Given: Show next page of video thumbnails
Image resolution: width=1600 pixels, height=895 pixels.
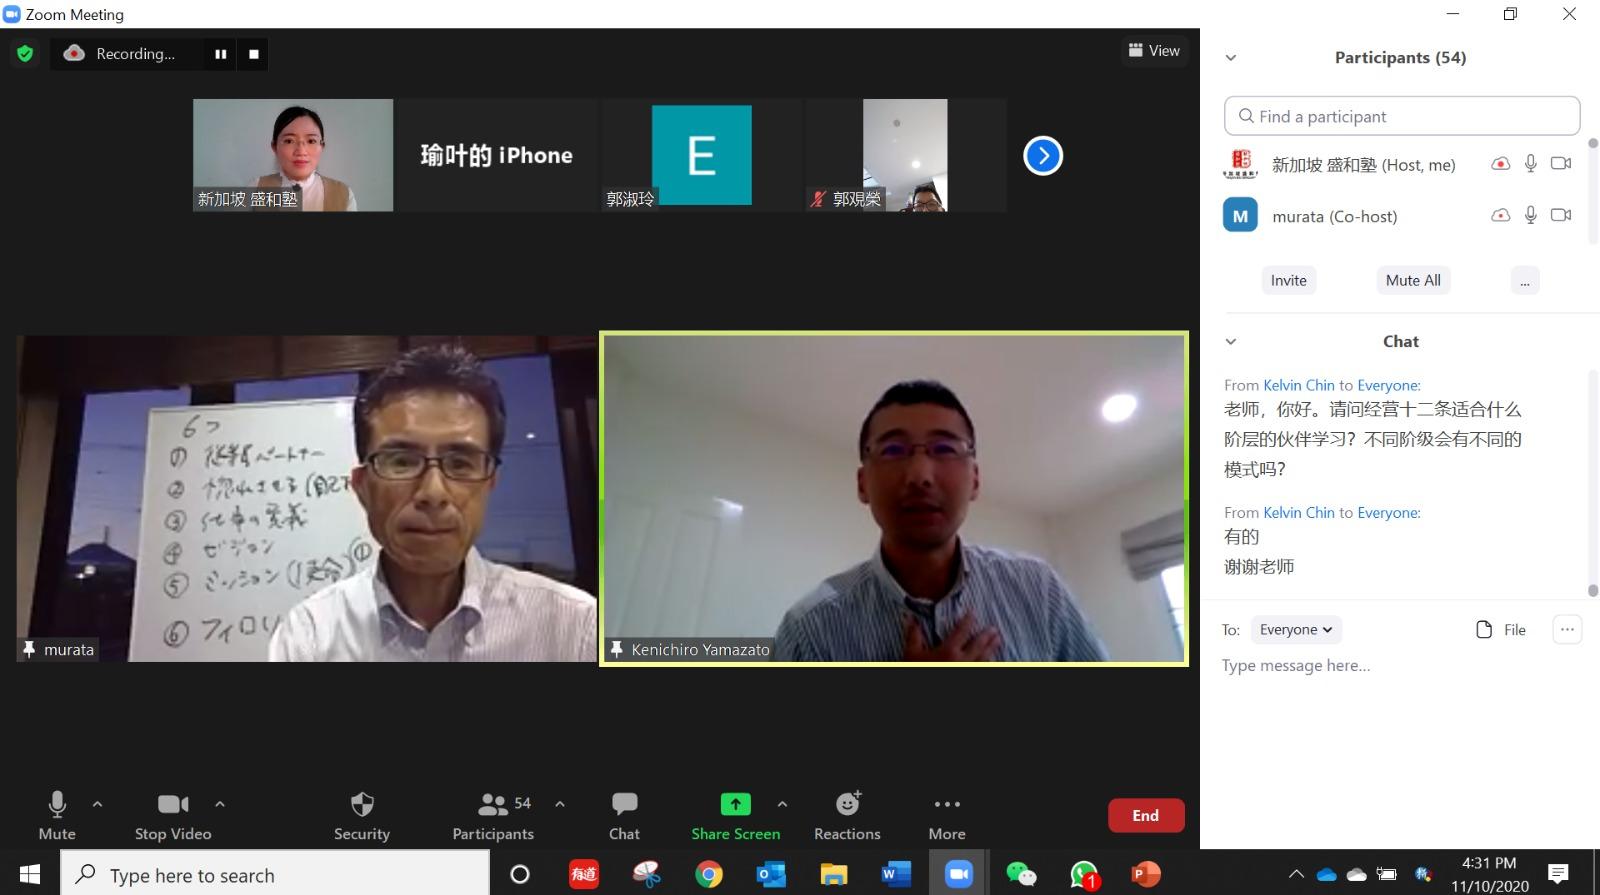Looking at the screenshot, I should (x=1042, y=155).
